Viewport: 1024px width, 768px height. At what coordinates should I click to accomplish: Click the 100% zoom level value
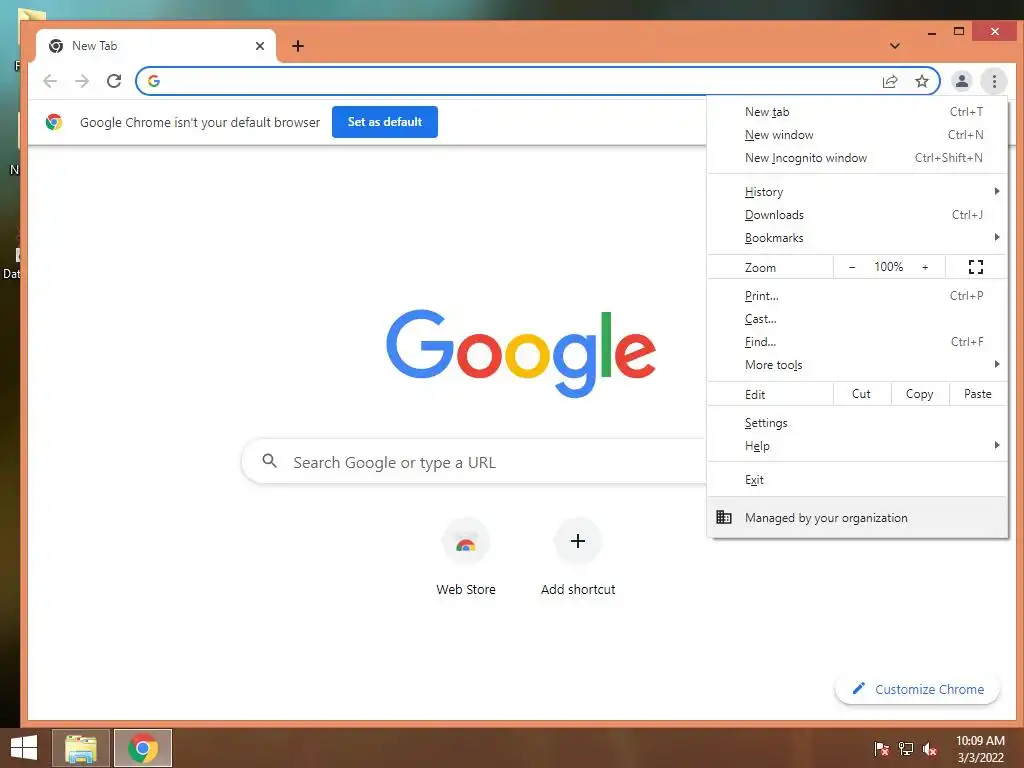(x=888, y=266)
